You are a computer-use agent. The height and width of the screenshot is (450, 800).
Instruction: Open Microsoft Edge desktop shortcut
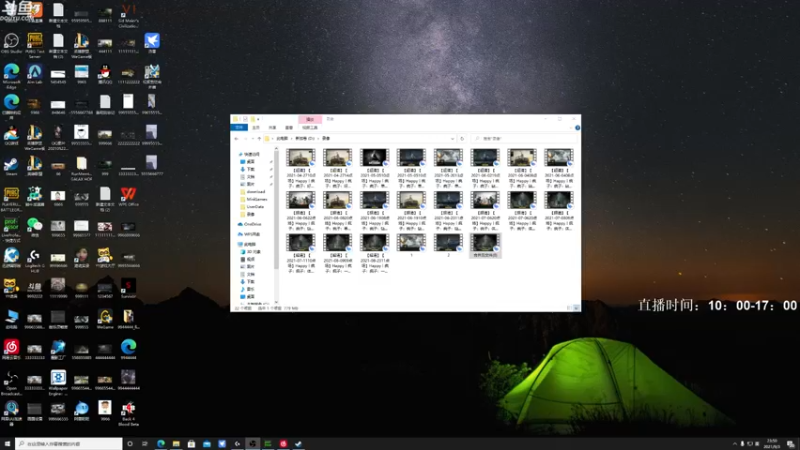tap(11, 76)
